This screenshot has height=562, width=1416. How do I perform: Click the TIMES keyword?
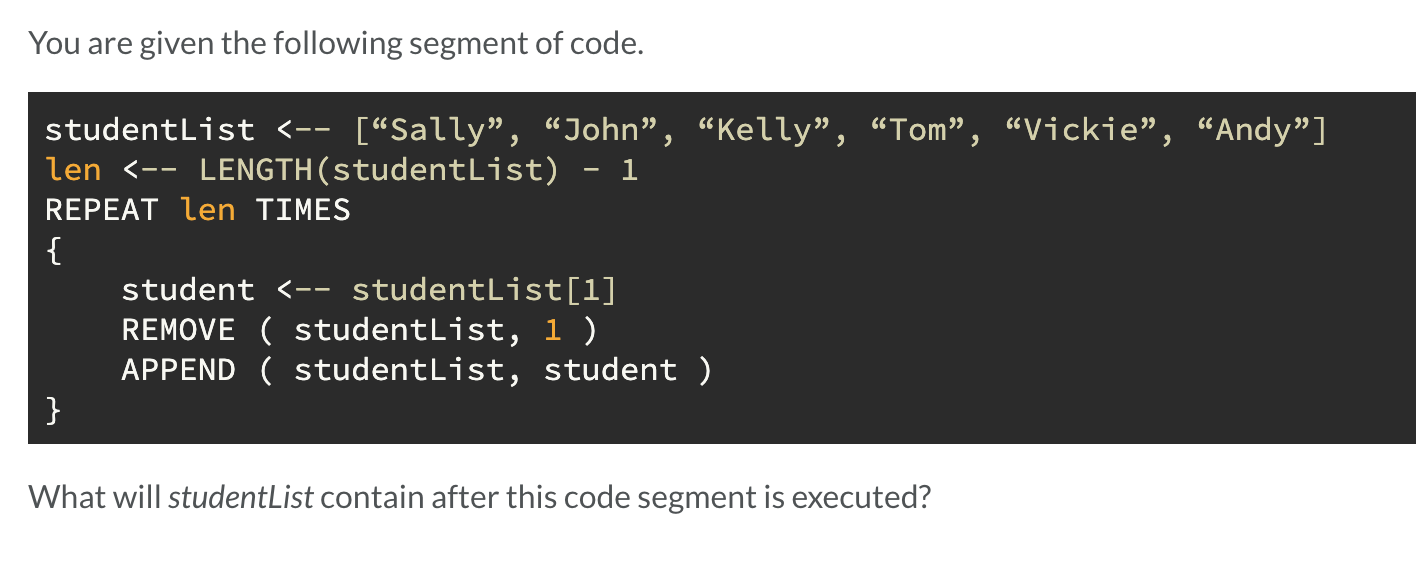pos(303,210)
